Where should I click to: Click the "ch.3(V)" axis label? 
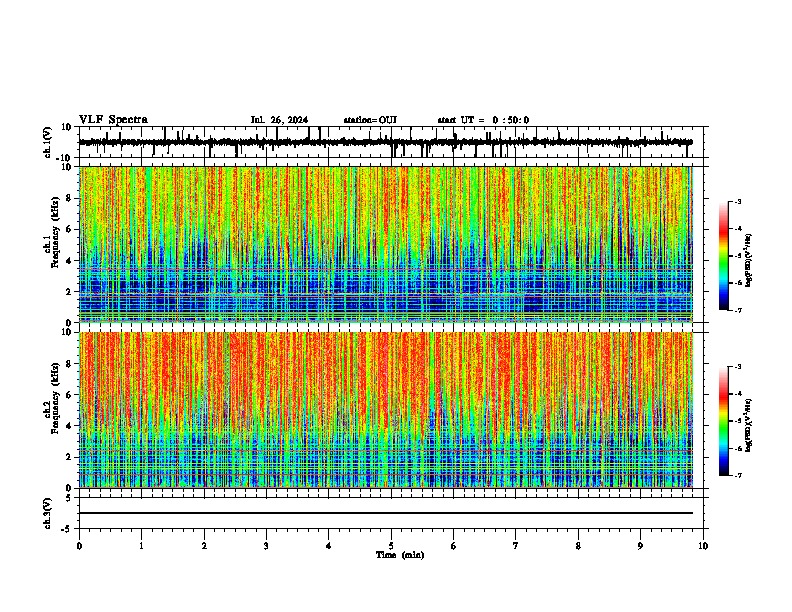48,513
